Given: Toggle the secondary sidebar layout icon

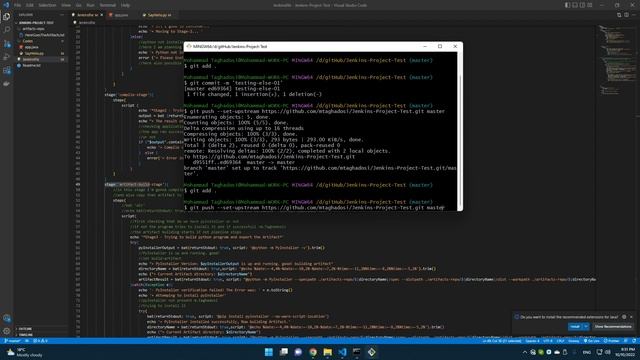Looking at the screenshot, I should (x=582, y=5).
